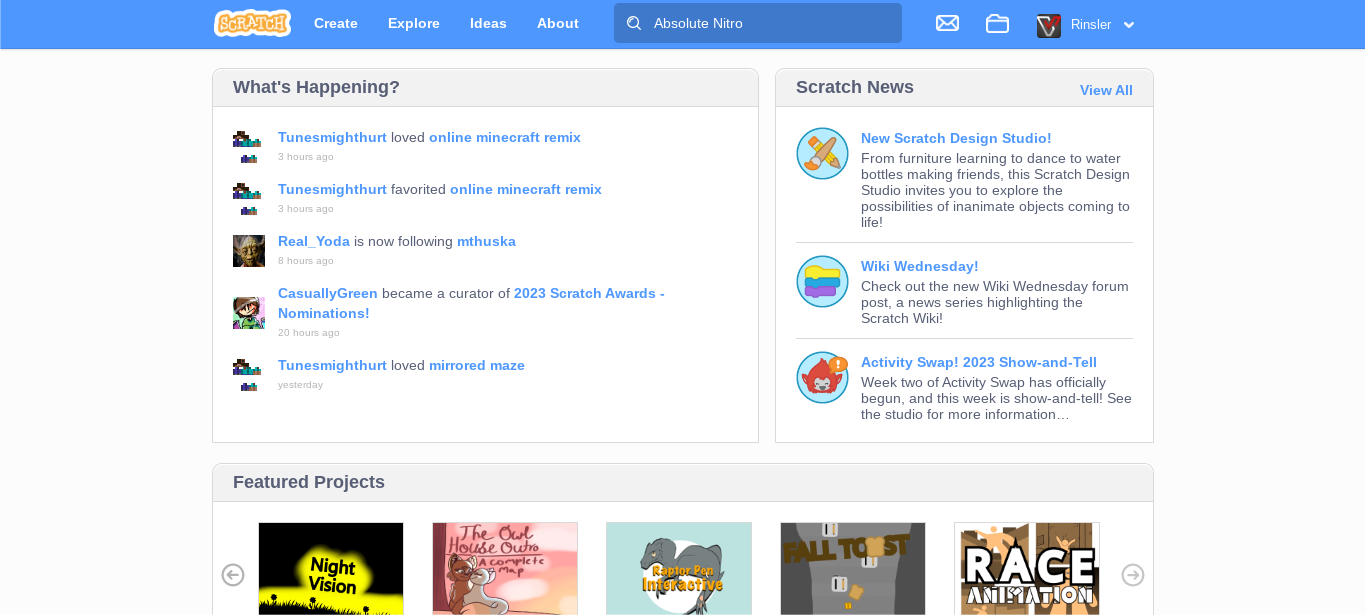Click View All in Scratch News
Viewport: 1365px width, 615px height.
1106,90
